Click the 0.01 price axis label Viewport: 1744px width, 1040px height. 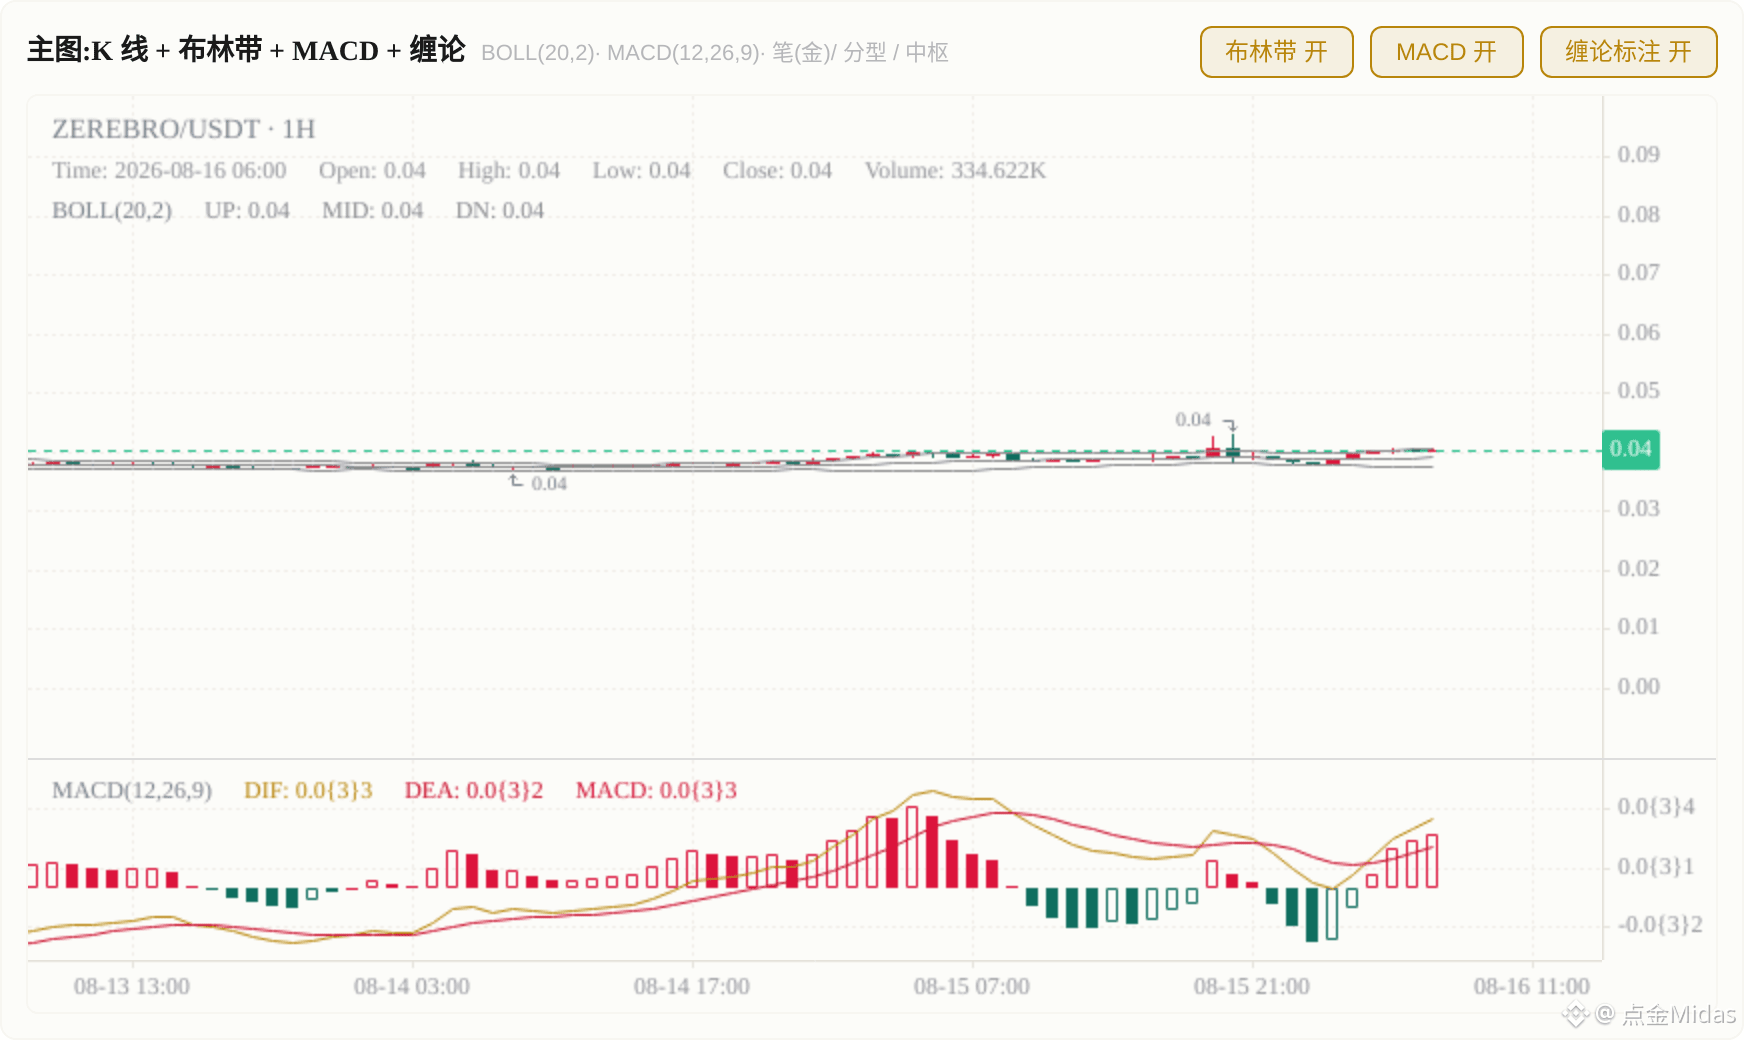(x=1638, y=627)
